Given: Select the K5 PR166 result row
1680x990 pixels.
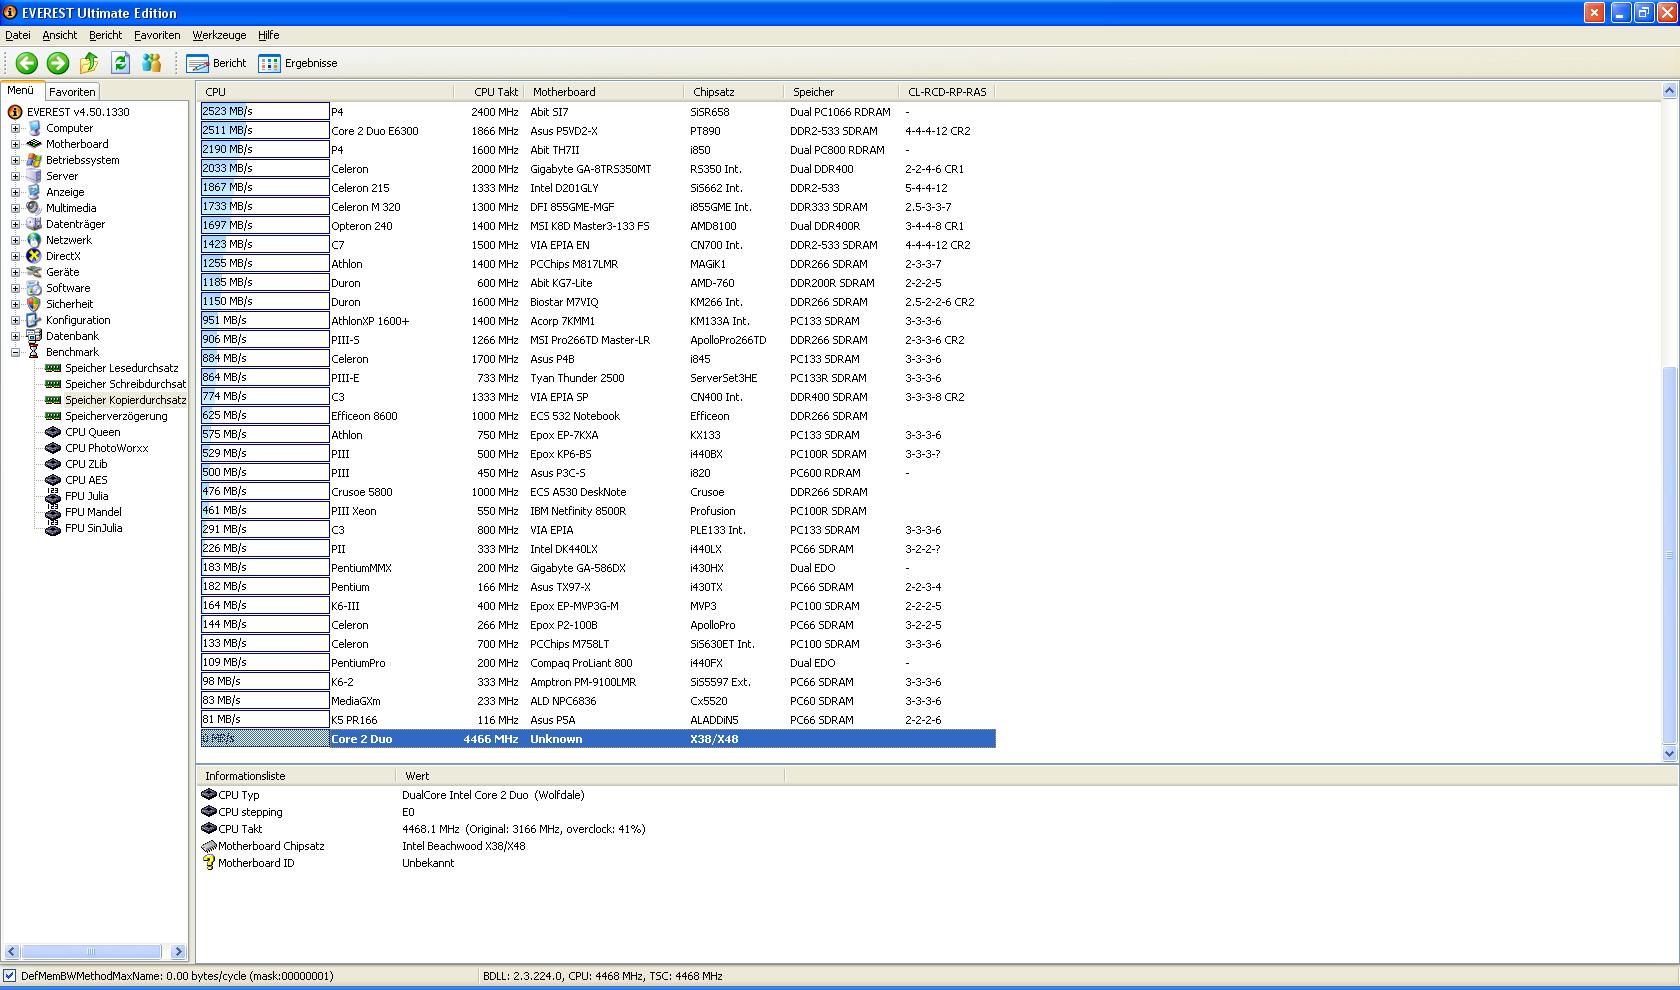Looking at the screenshot, I should pos(598,720).
